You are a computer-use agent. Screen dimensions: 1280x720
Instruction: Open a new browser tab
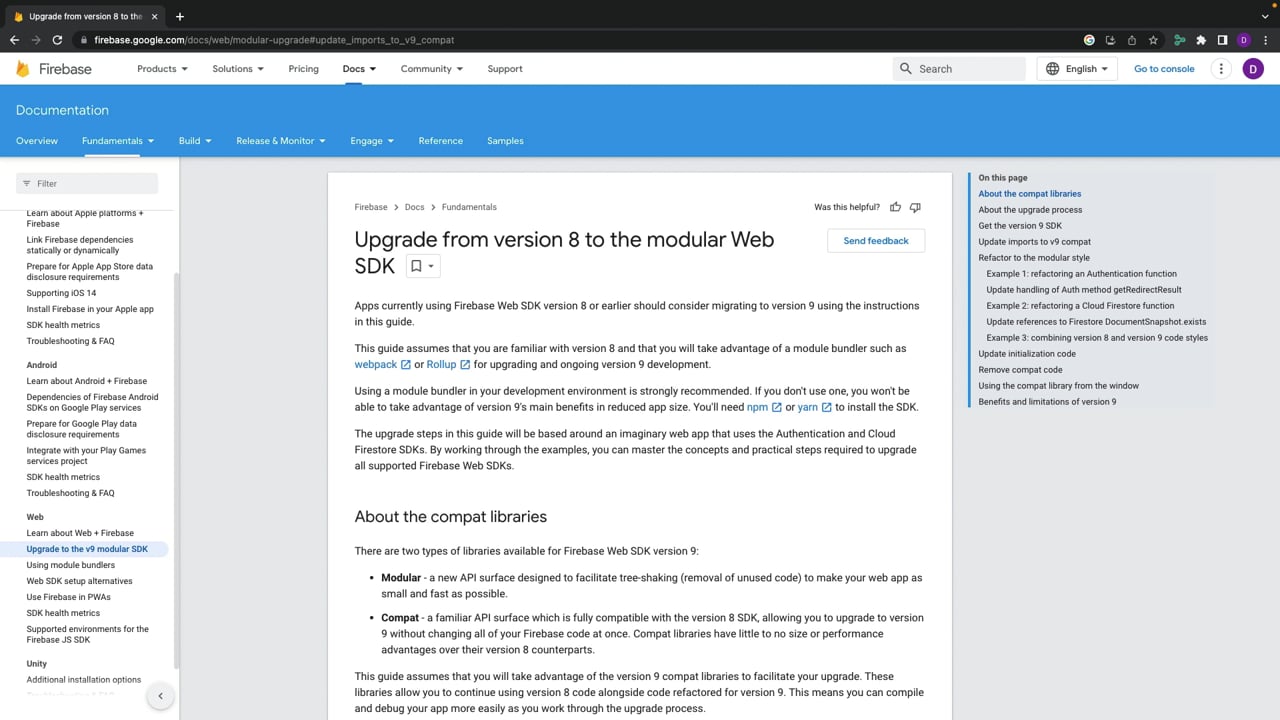180,16
